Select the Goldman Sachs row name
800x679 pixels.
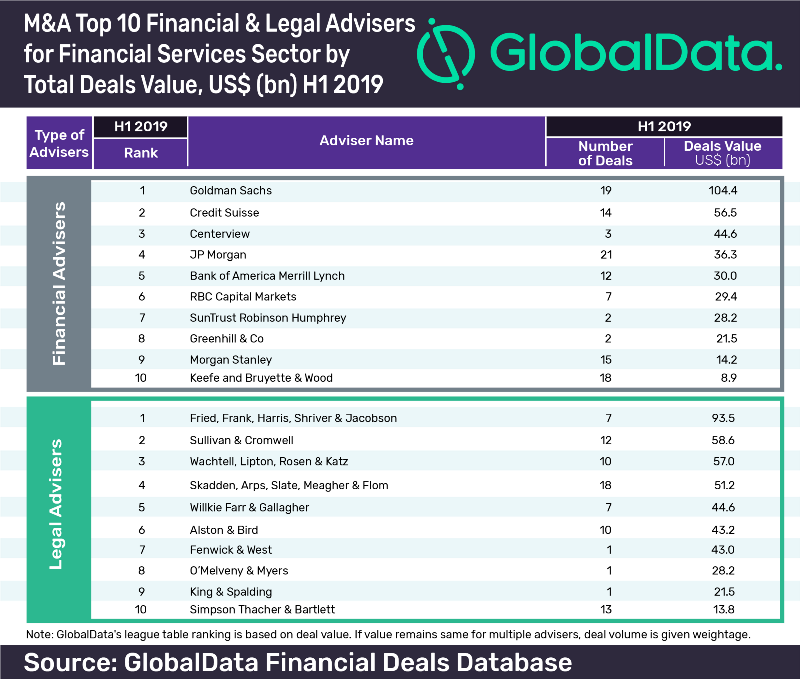click(231, 190)
